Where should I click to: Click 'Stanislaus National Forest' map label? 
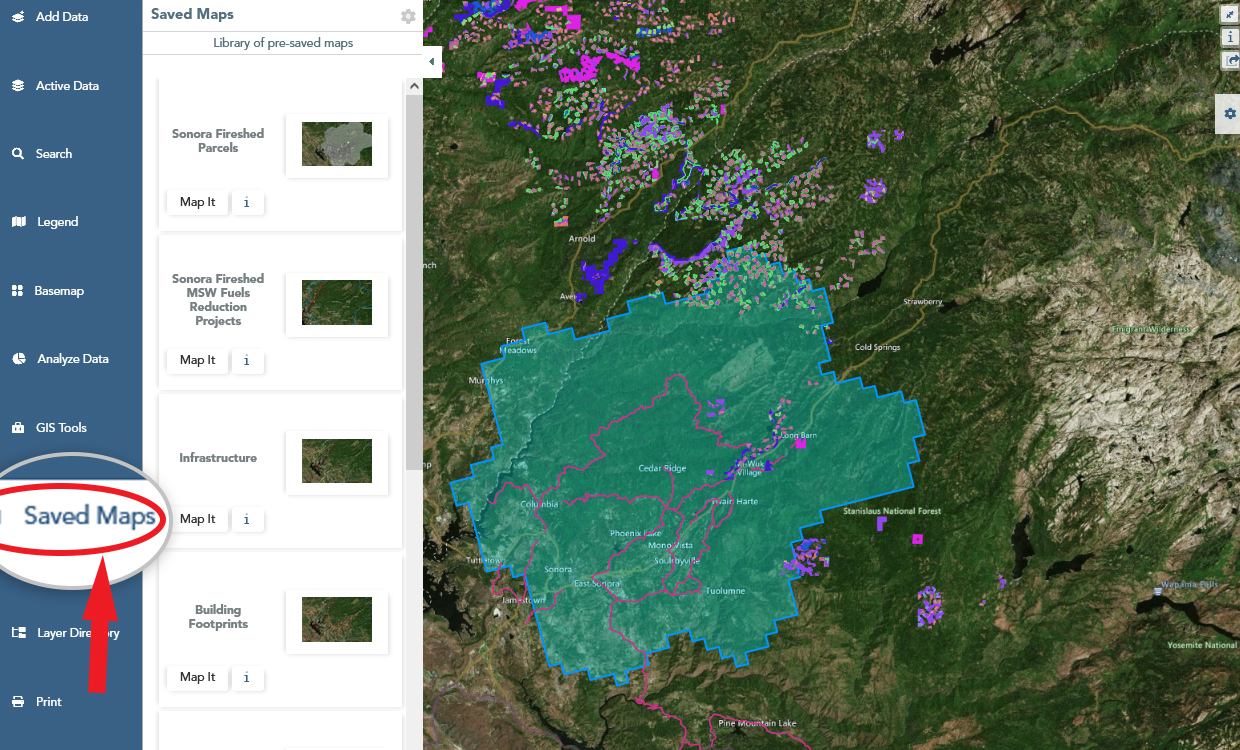point(892,512)
